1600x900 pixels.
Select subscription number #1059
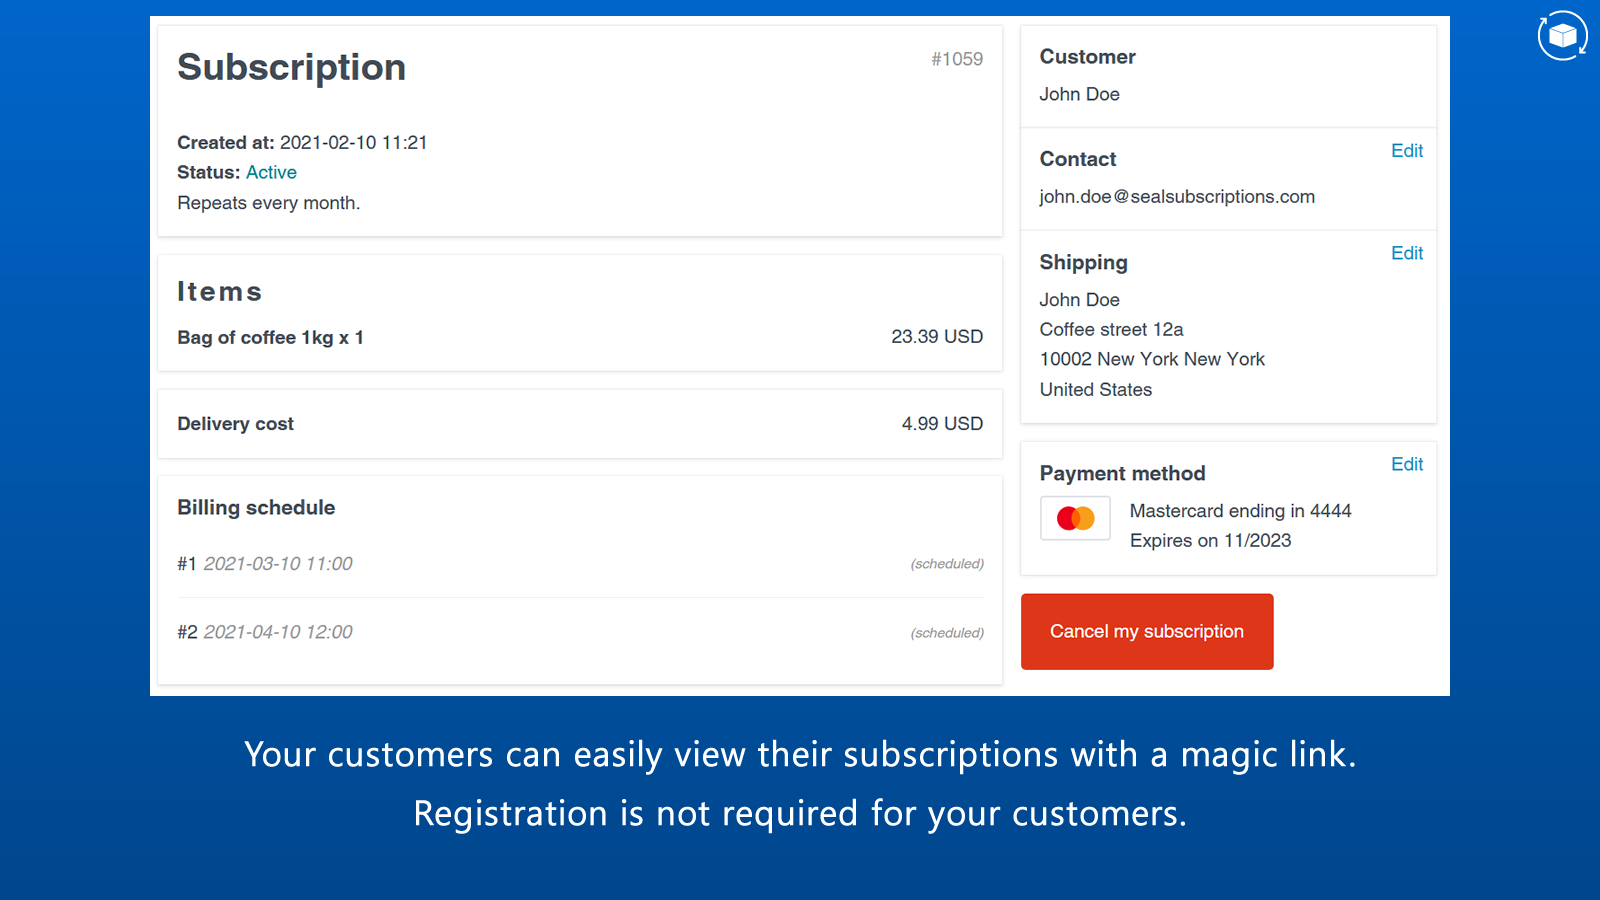point(956,59)
